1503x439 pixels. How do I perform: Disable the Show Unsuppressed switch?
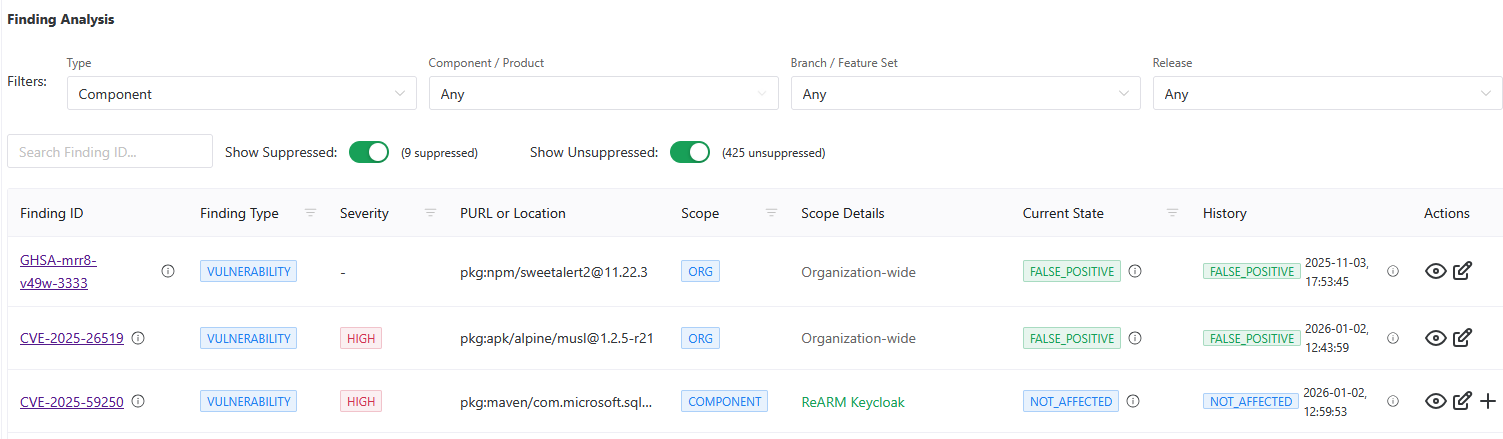click(x=689, y=152)
